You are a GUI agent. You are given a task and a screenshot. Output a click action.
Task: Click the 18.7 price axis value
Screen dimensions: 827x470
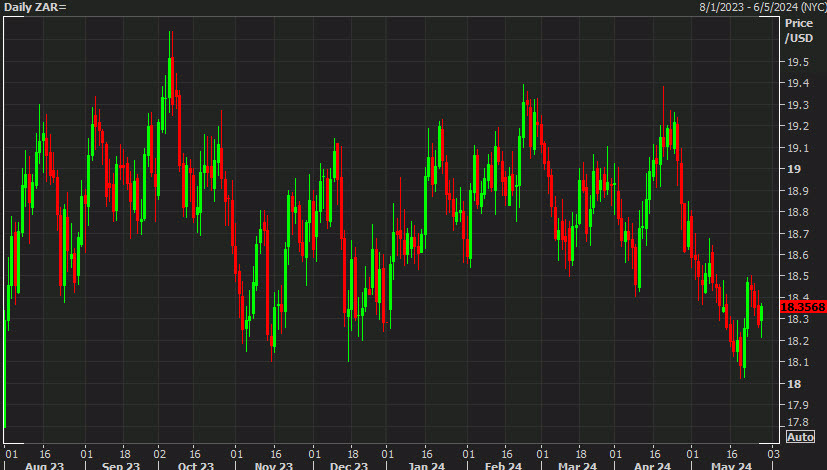point(798,234)
